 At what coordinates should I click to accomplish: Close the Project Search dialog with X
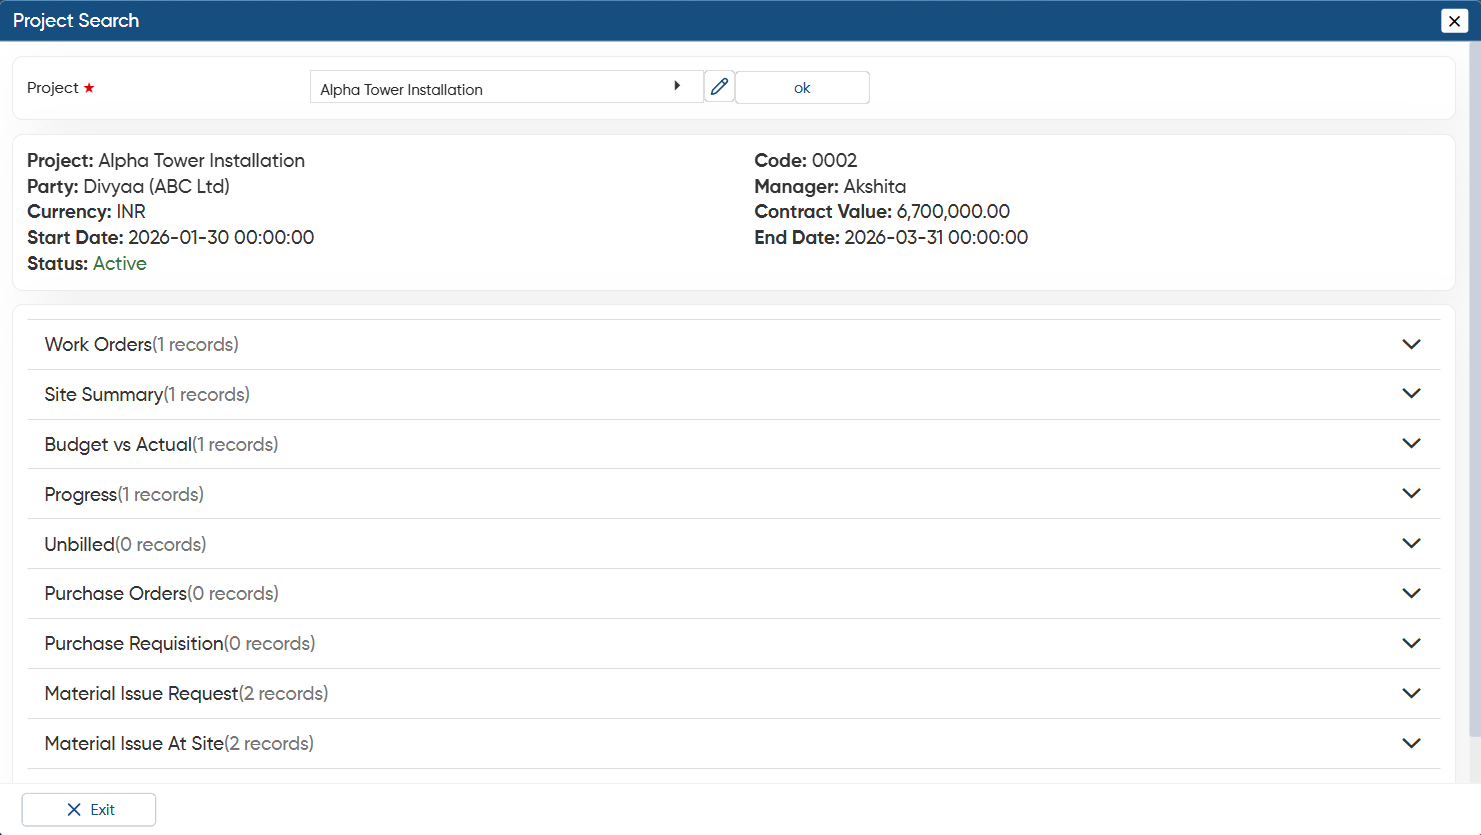point(1454,21)
